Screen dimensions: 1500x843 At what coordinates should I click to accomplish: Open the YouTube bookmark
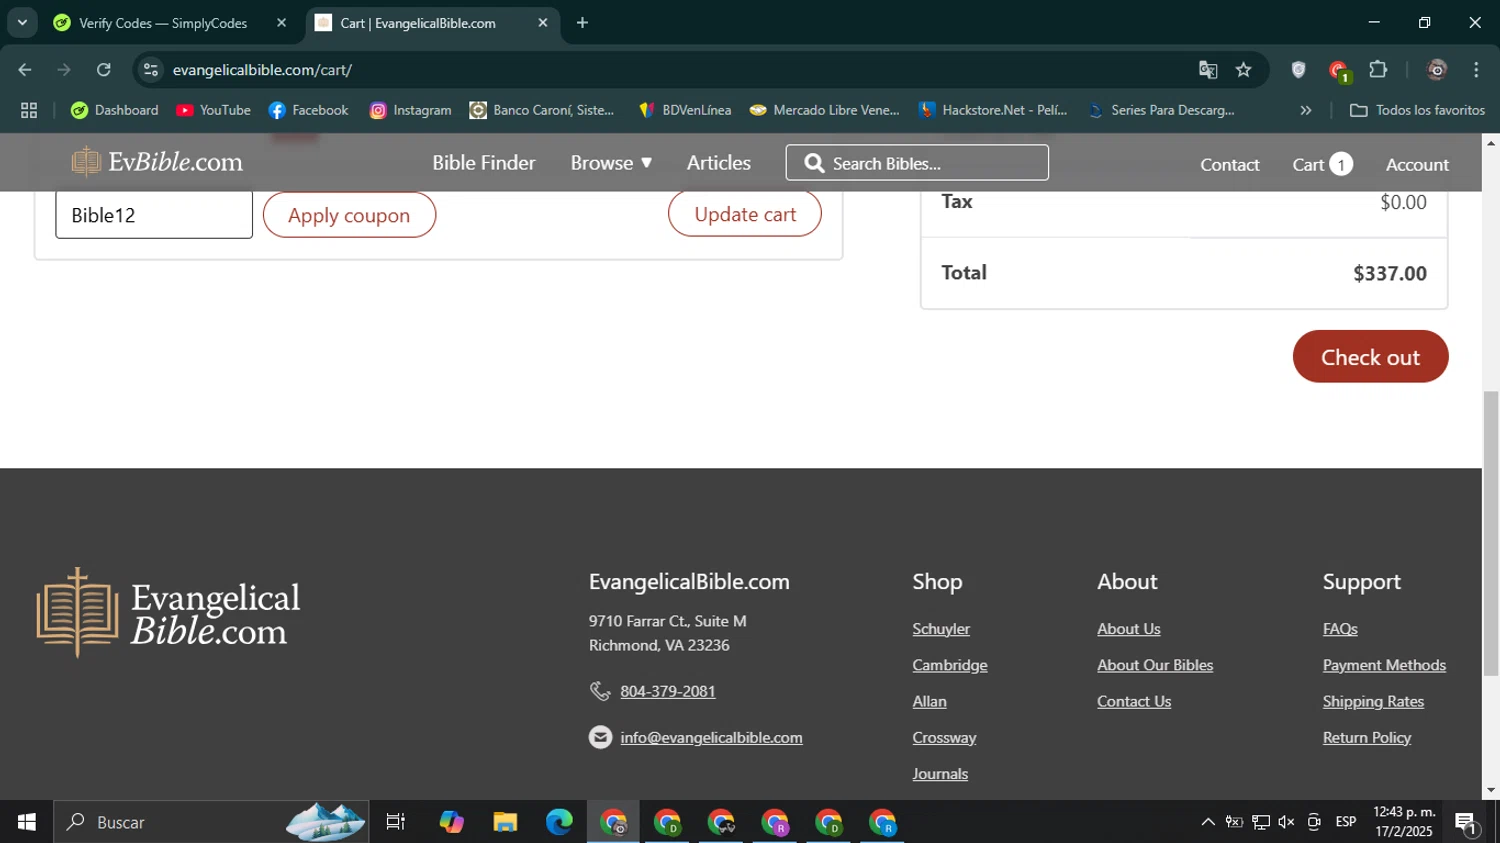213,110
